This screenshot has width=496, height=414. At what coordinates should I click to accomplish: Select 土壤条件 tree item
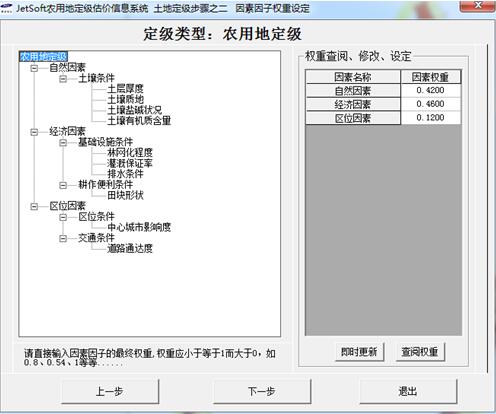(96, 78)
